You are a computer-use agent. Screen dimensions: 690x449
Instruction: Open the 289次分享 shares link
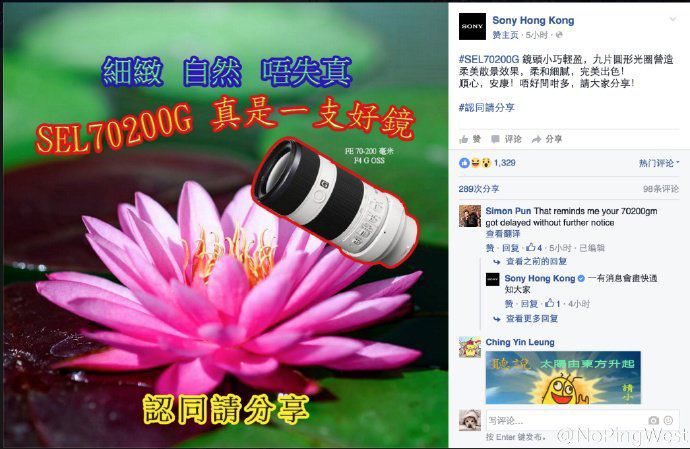479,189
